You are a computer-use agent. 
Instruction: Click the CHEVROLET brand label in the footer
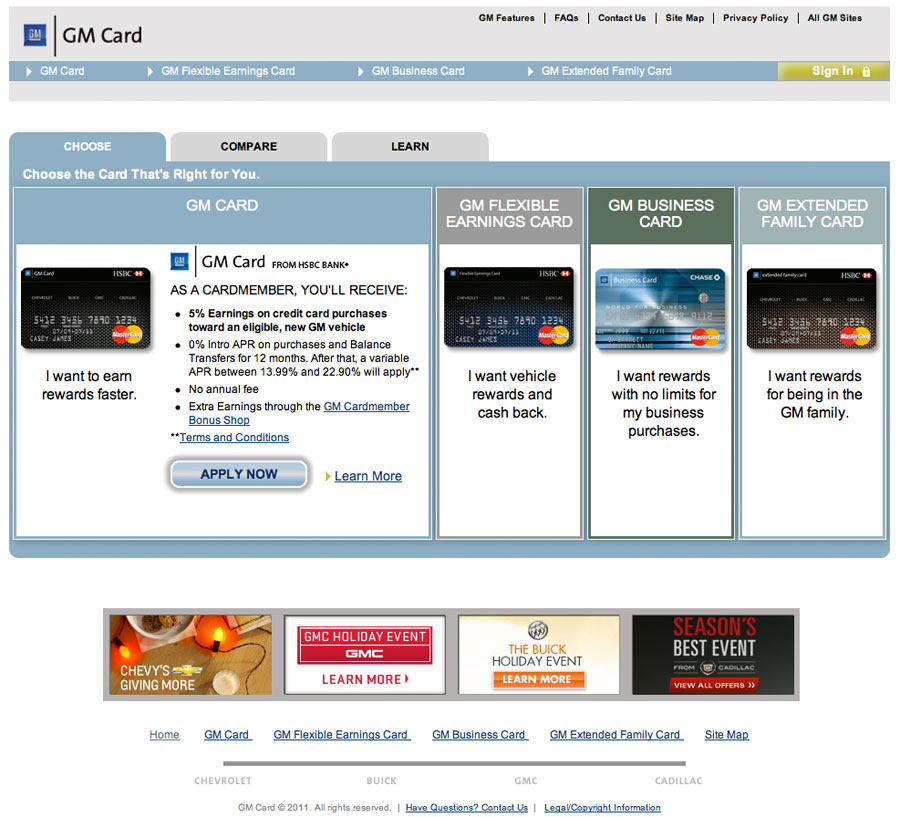point(223,781)
